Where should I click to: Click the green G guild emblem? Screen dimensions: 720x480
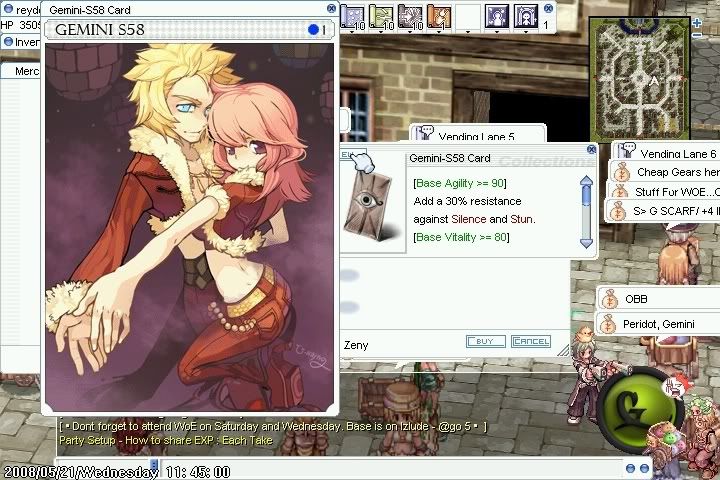[x=636, y=409]
